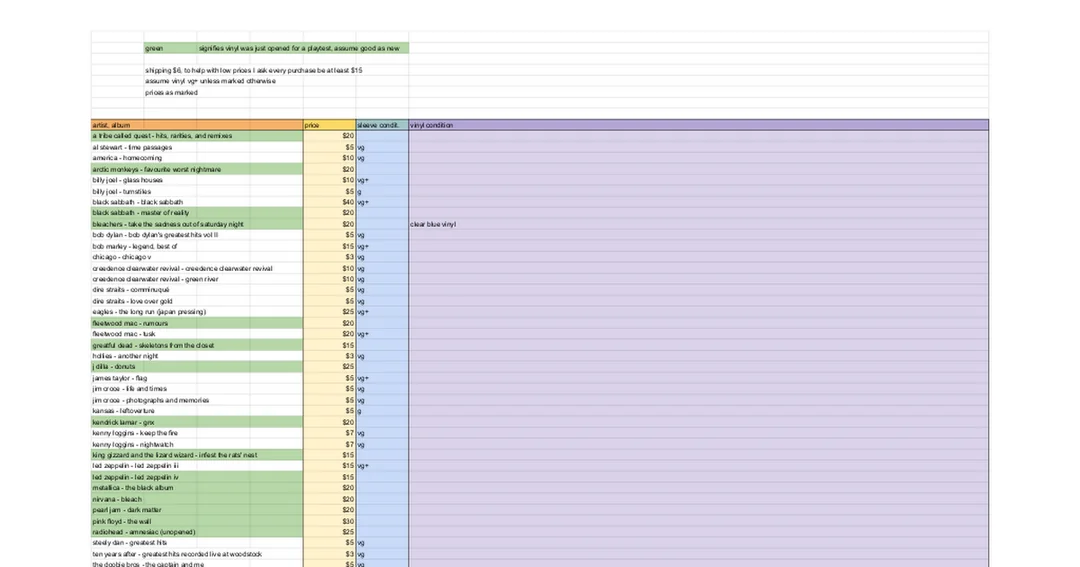The width and height of the screenshot is (1080, 567).
Task: Click the $3 price for chicago v
Action: (329, 257)
